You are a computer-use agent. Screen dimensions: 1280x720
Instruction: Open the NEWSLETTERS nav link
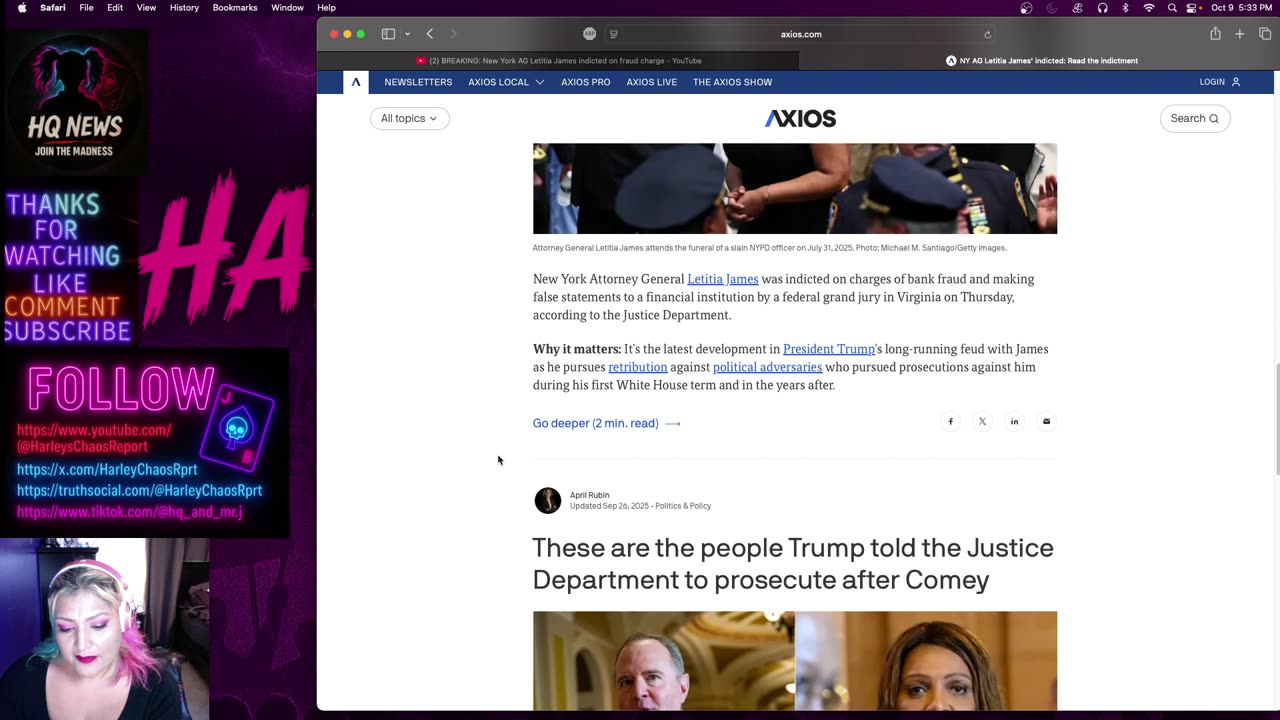(418, 82)
